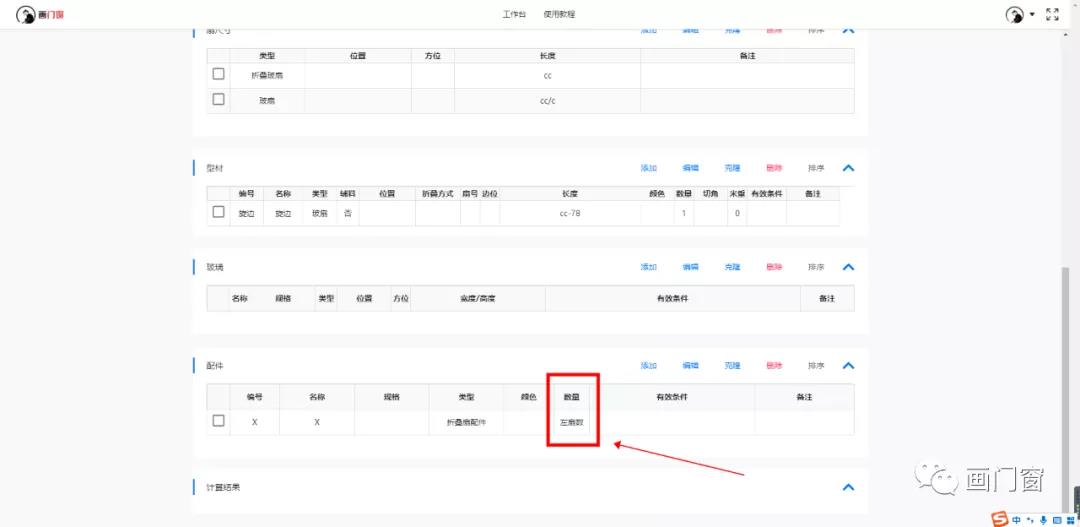
Task: Collapse the 型材 section
Action: click(x=848, y=168)
